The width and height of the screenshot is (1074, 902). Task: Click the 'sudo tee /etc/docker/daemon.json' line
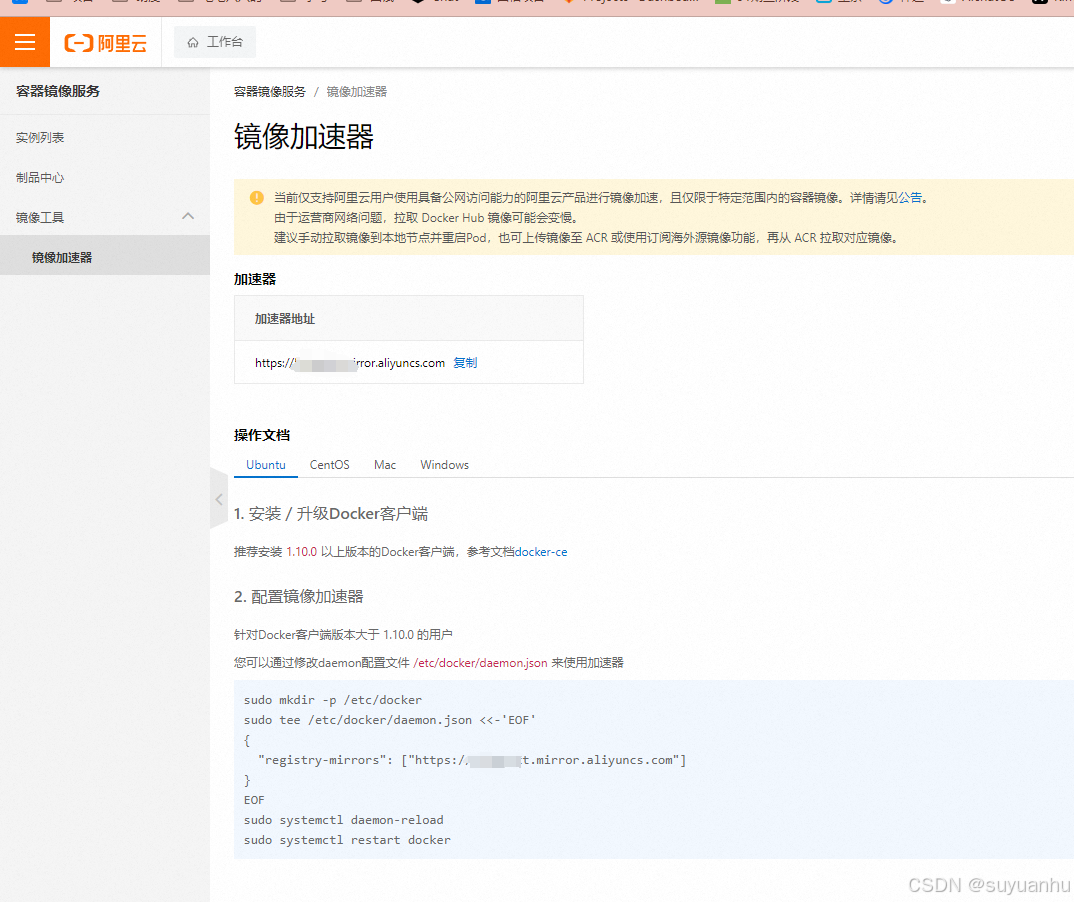pos(390,721)
